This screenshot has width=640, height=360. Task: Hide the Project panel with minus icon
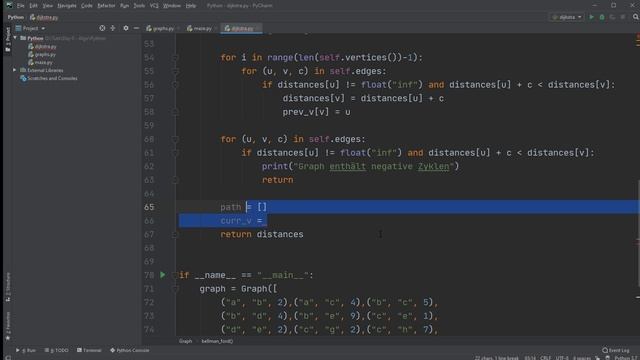click(x=136, y=28)
